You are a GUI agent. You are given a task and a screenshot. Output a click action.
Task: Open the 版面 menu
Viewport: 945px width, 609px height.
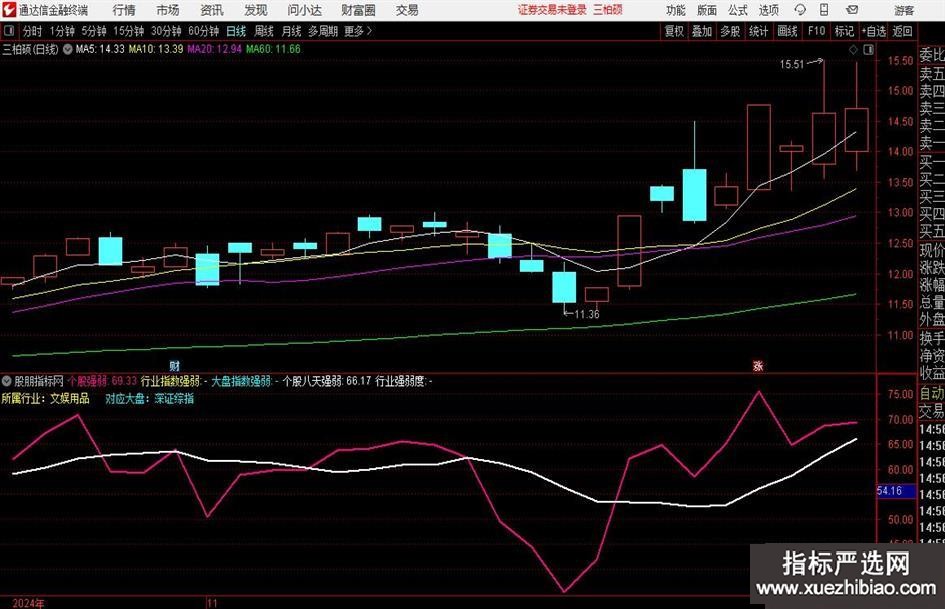(x=707, y=10)
